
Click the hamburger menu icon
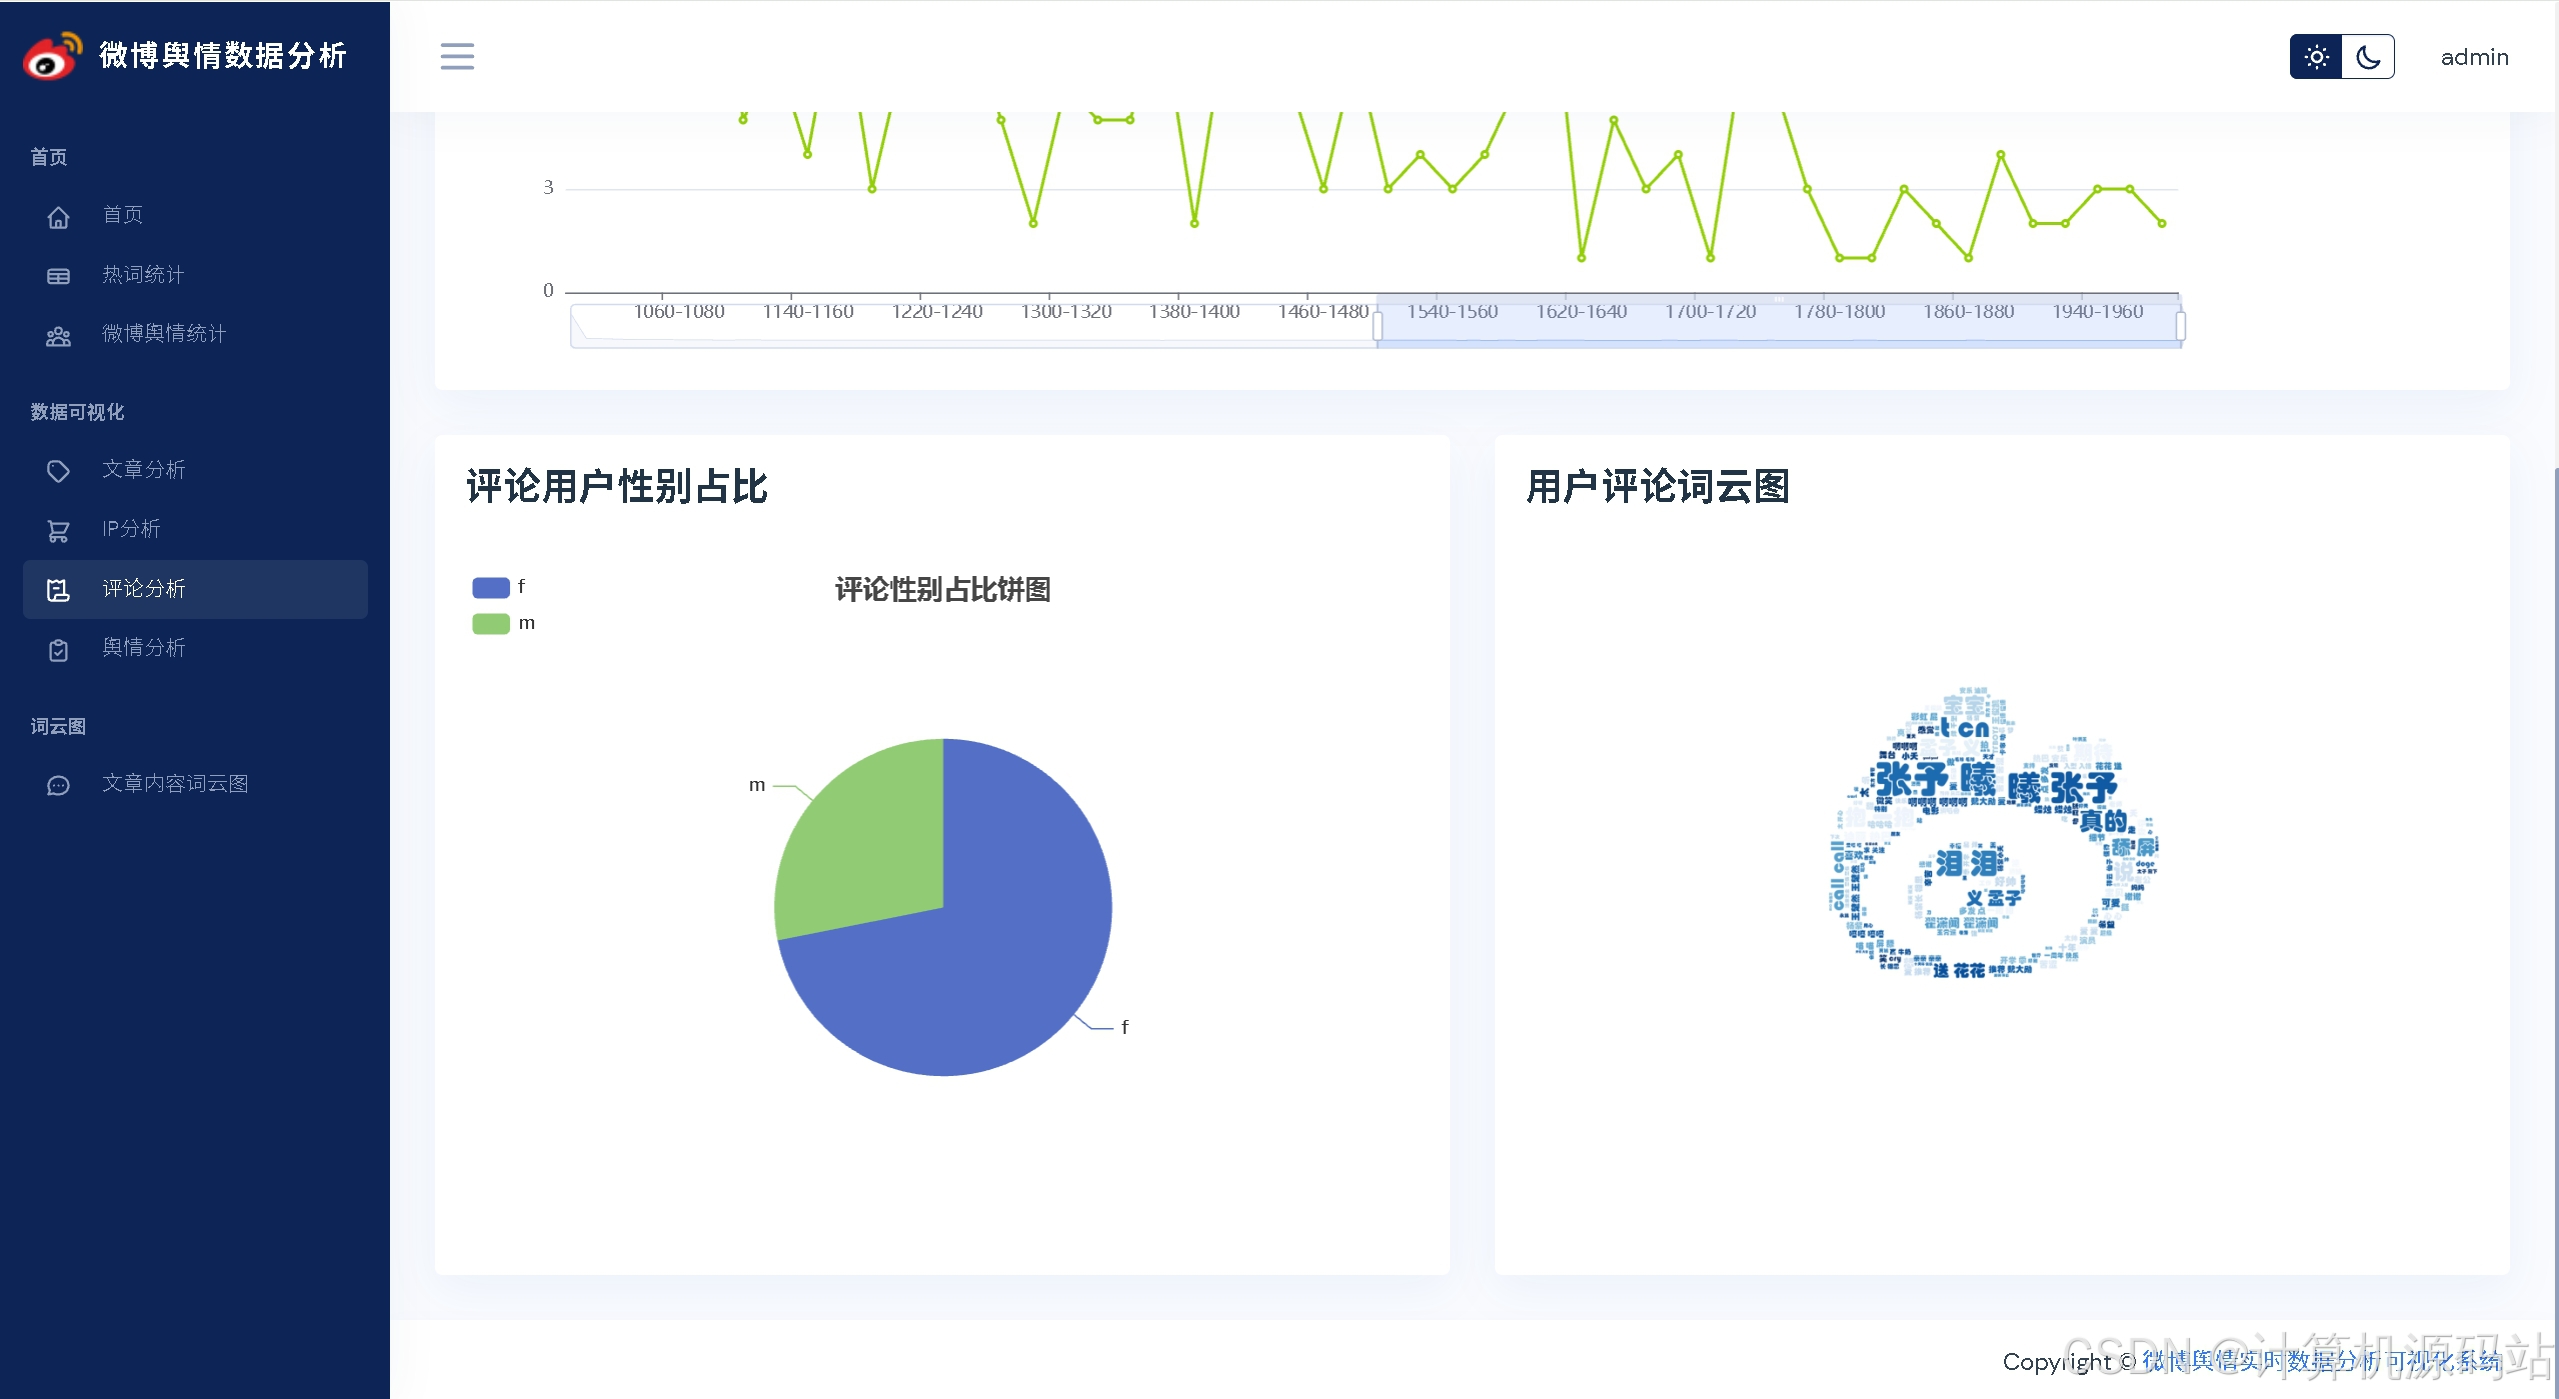[x=457, y=56]
